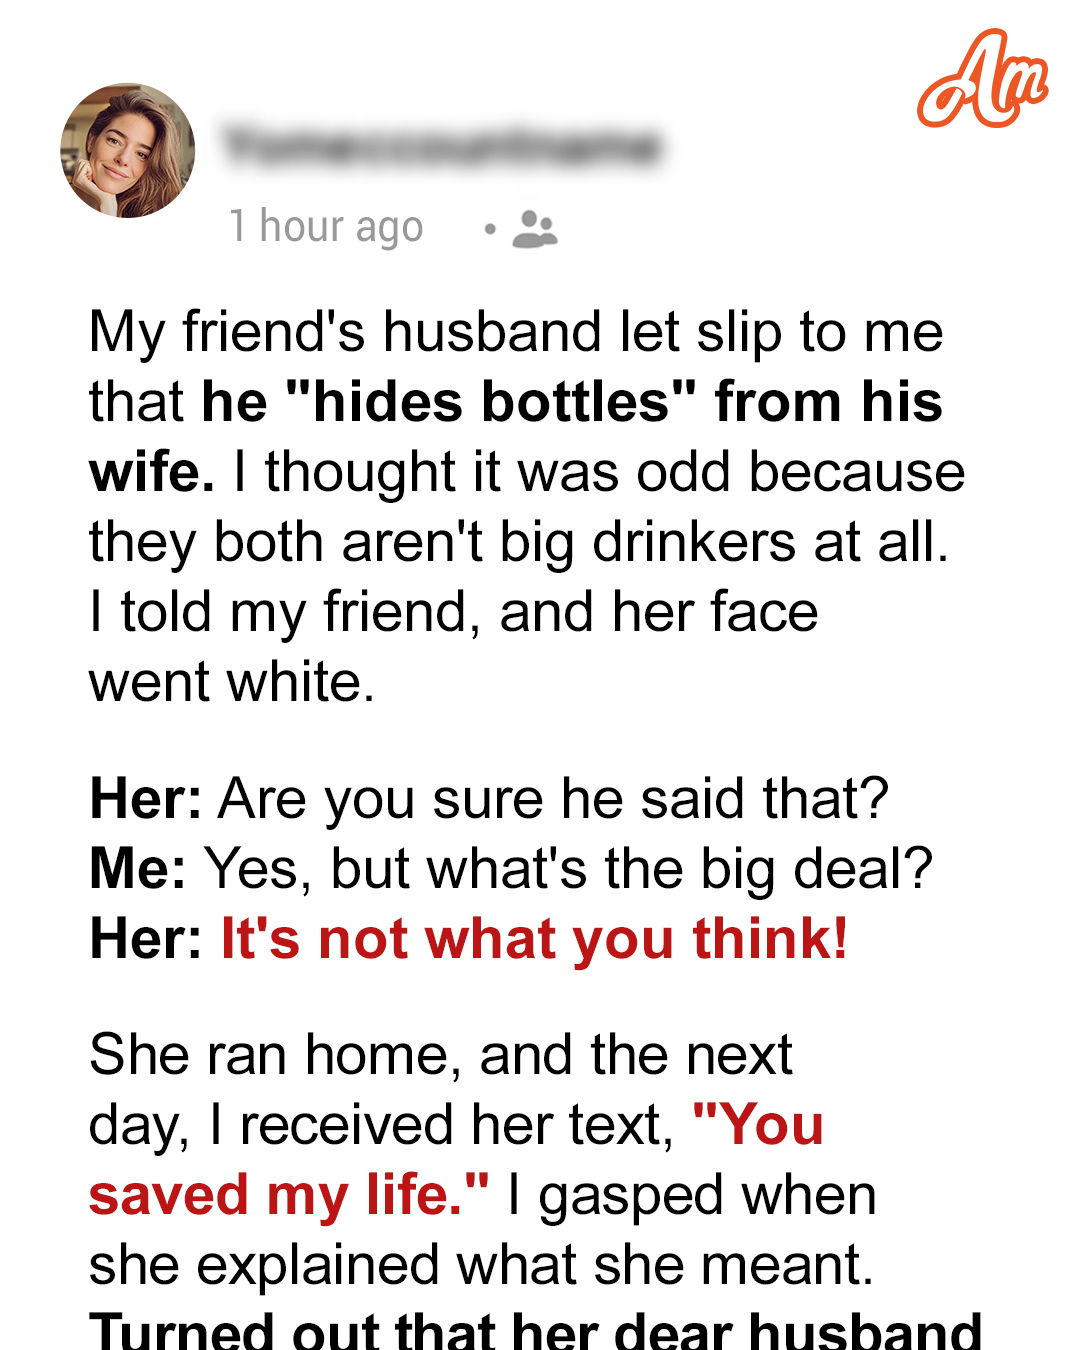Click the phrase 'I gasped when'

click(x=692, y=1195)
